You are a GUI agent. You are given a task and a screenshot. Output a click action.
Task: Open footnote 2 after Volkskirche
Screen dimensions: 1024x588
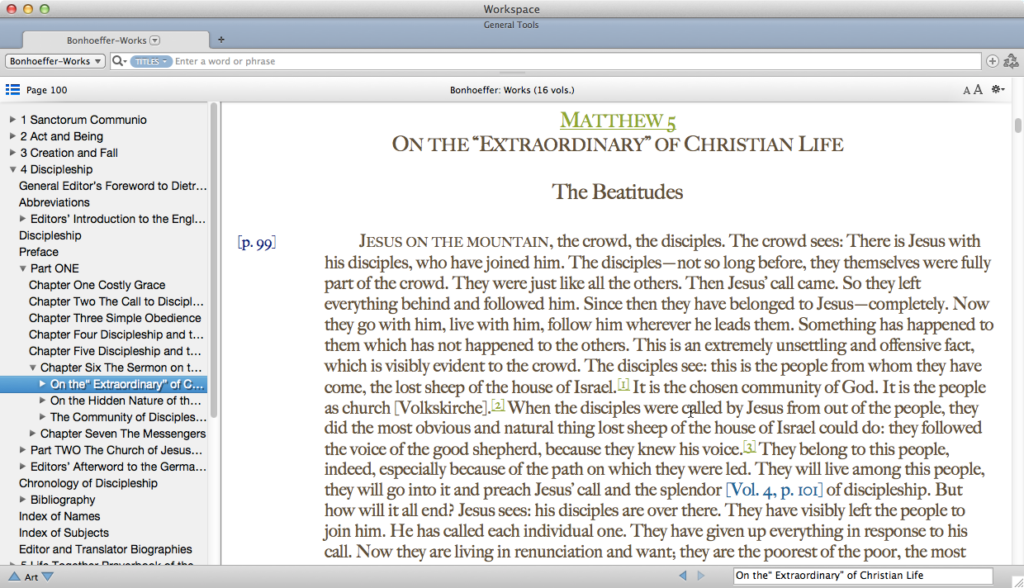point(498,405)
